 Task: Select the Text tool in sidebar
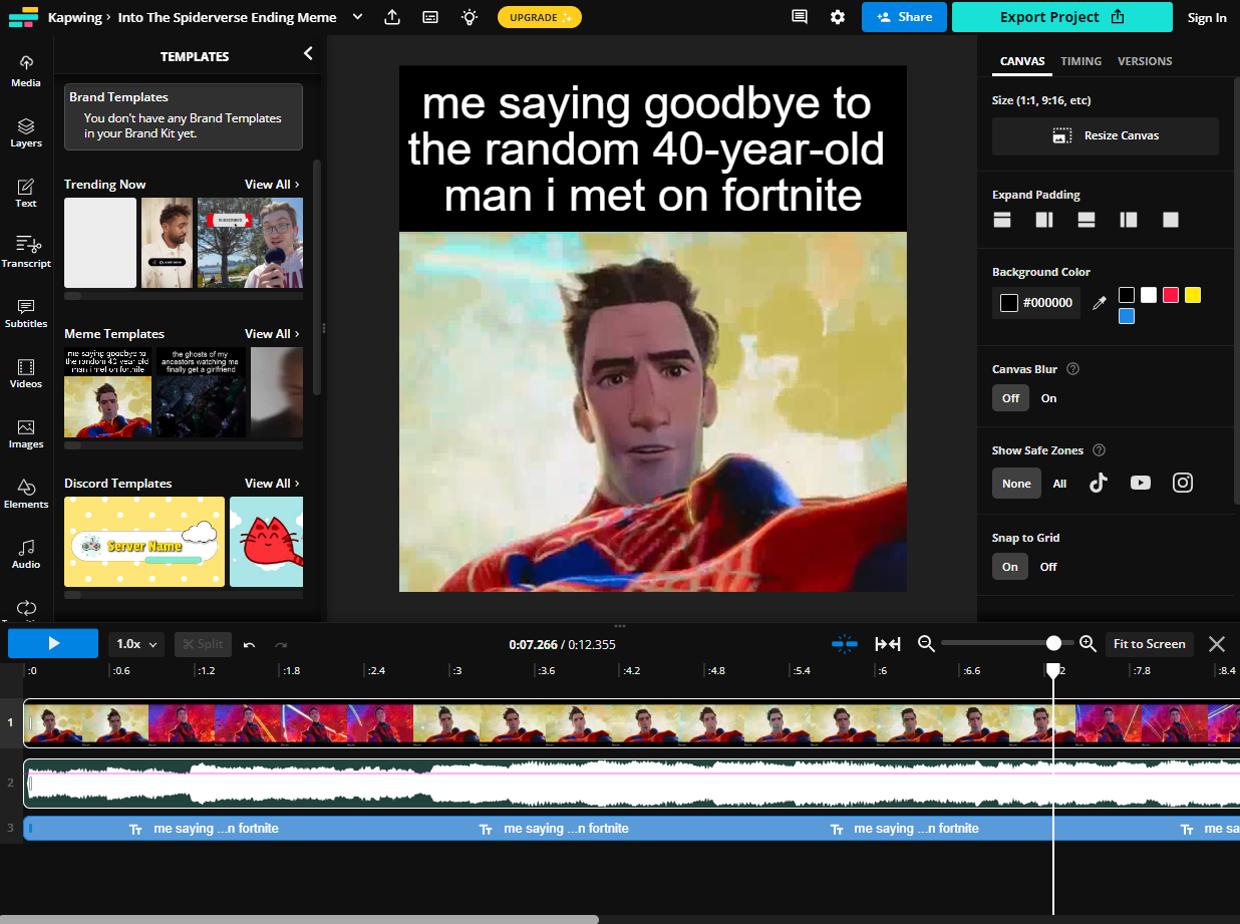pos(26,193)
